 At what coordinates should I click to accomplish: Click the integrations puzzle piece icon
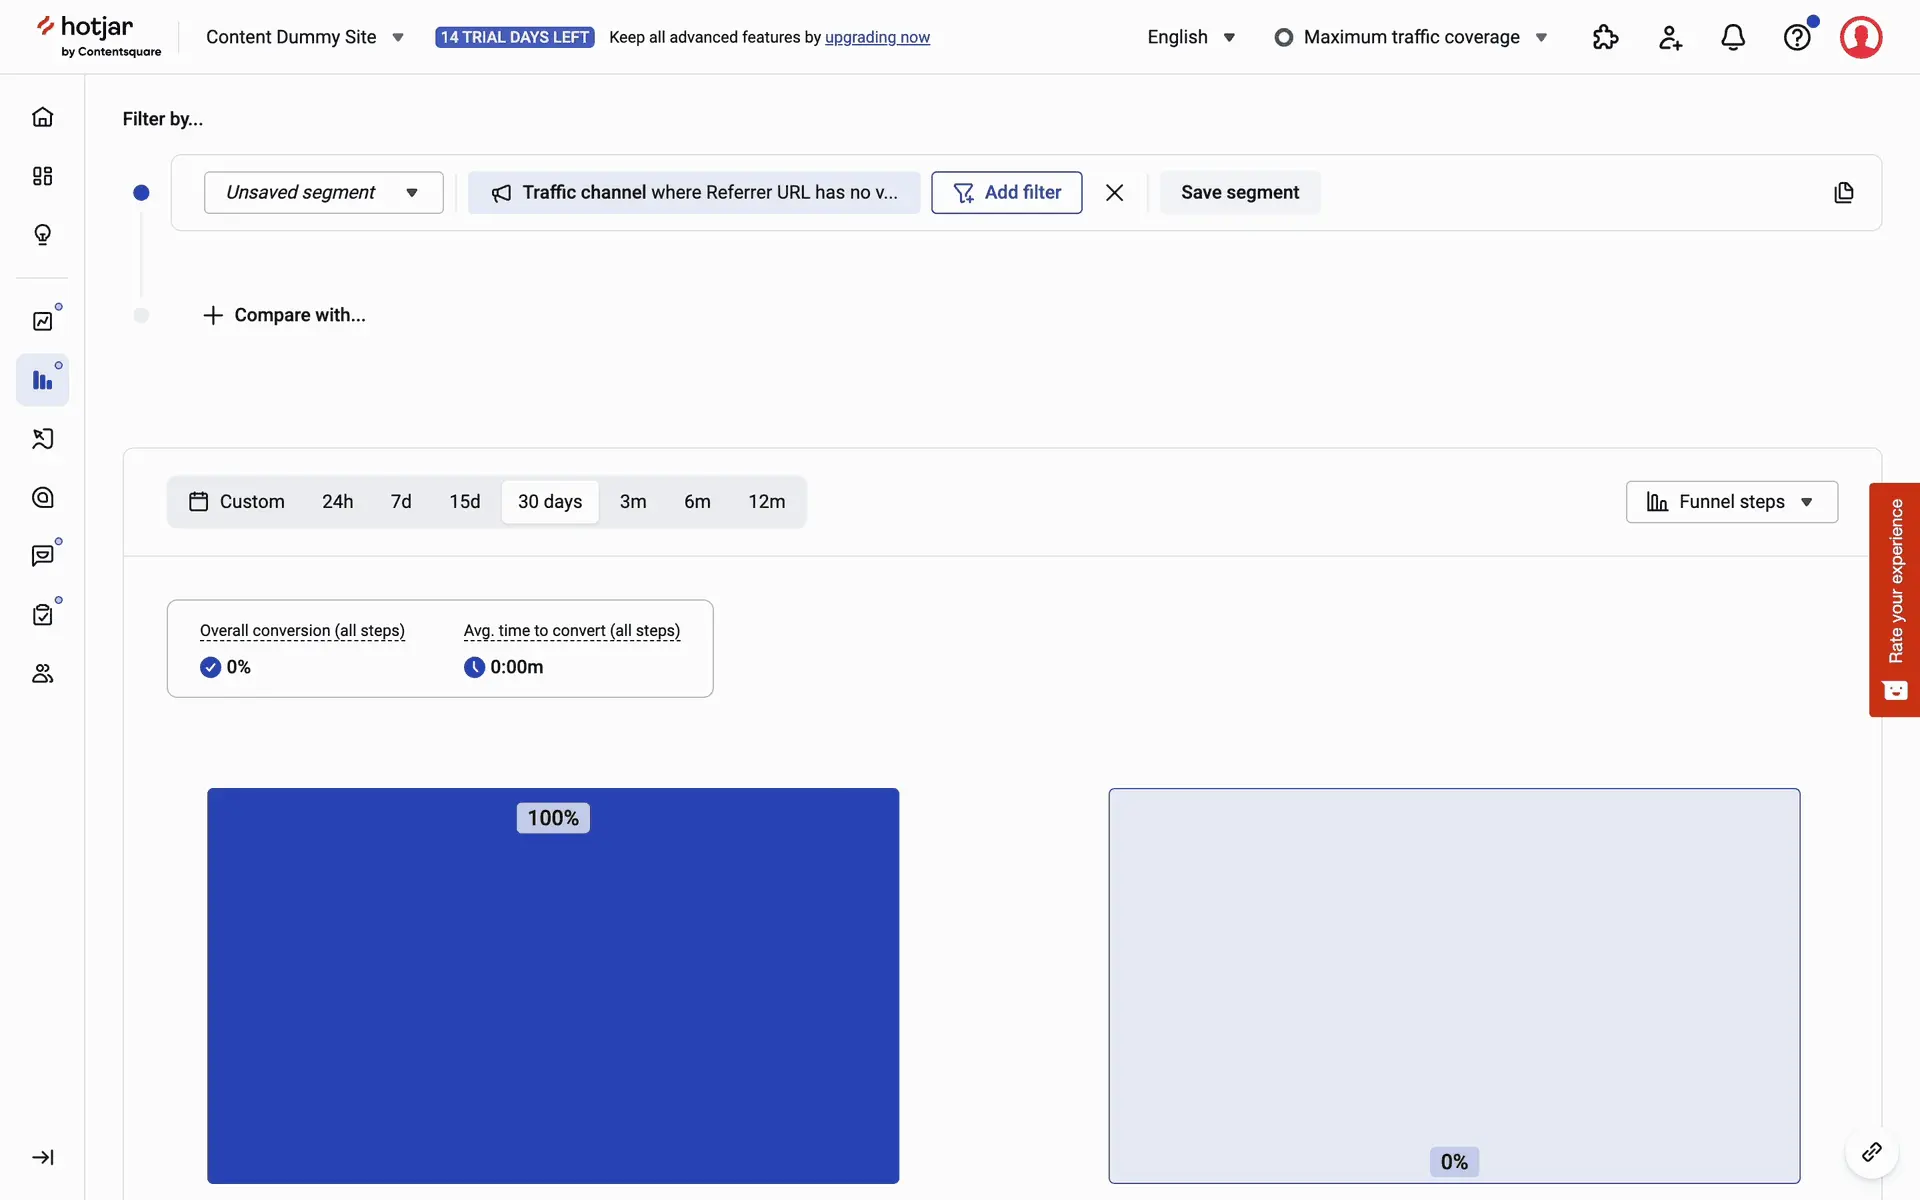point(1605,37)
